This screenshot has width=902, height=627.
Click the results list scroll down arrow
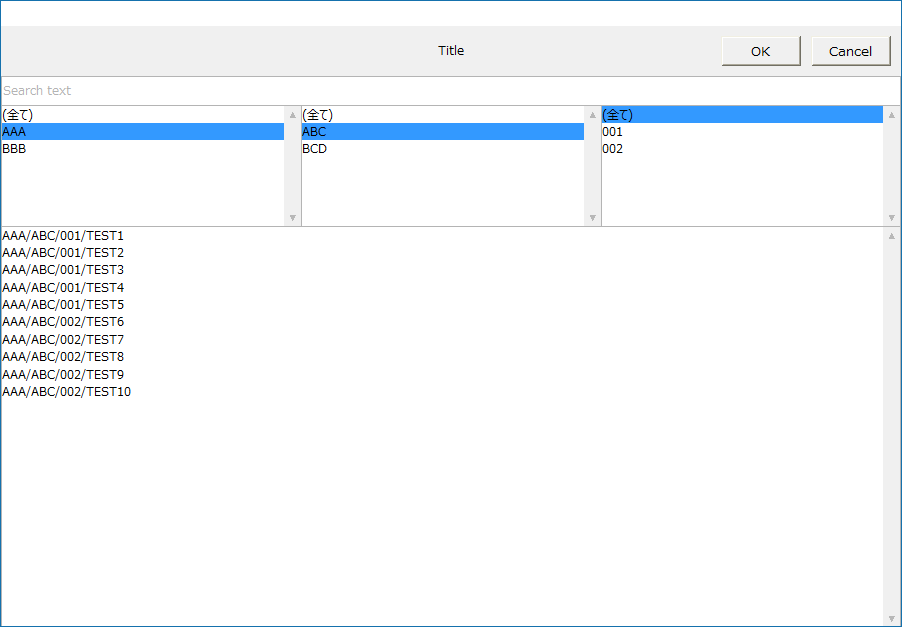tap(892, 618)
